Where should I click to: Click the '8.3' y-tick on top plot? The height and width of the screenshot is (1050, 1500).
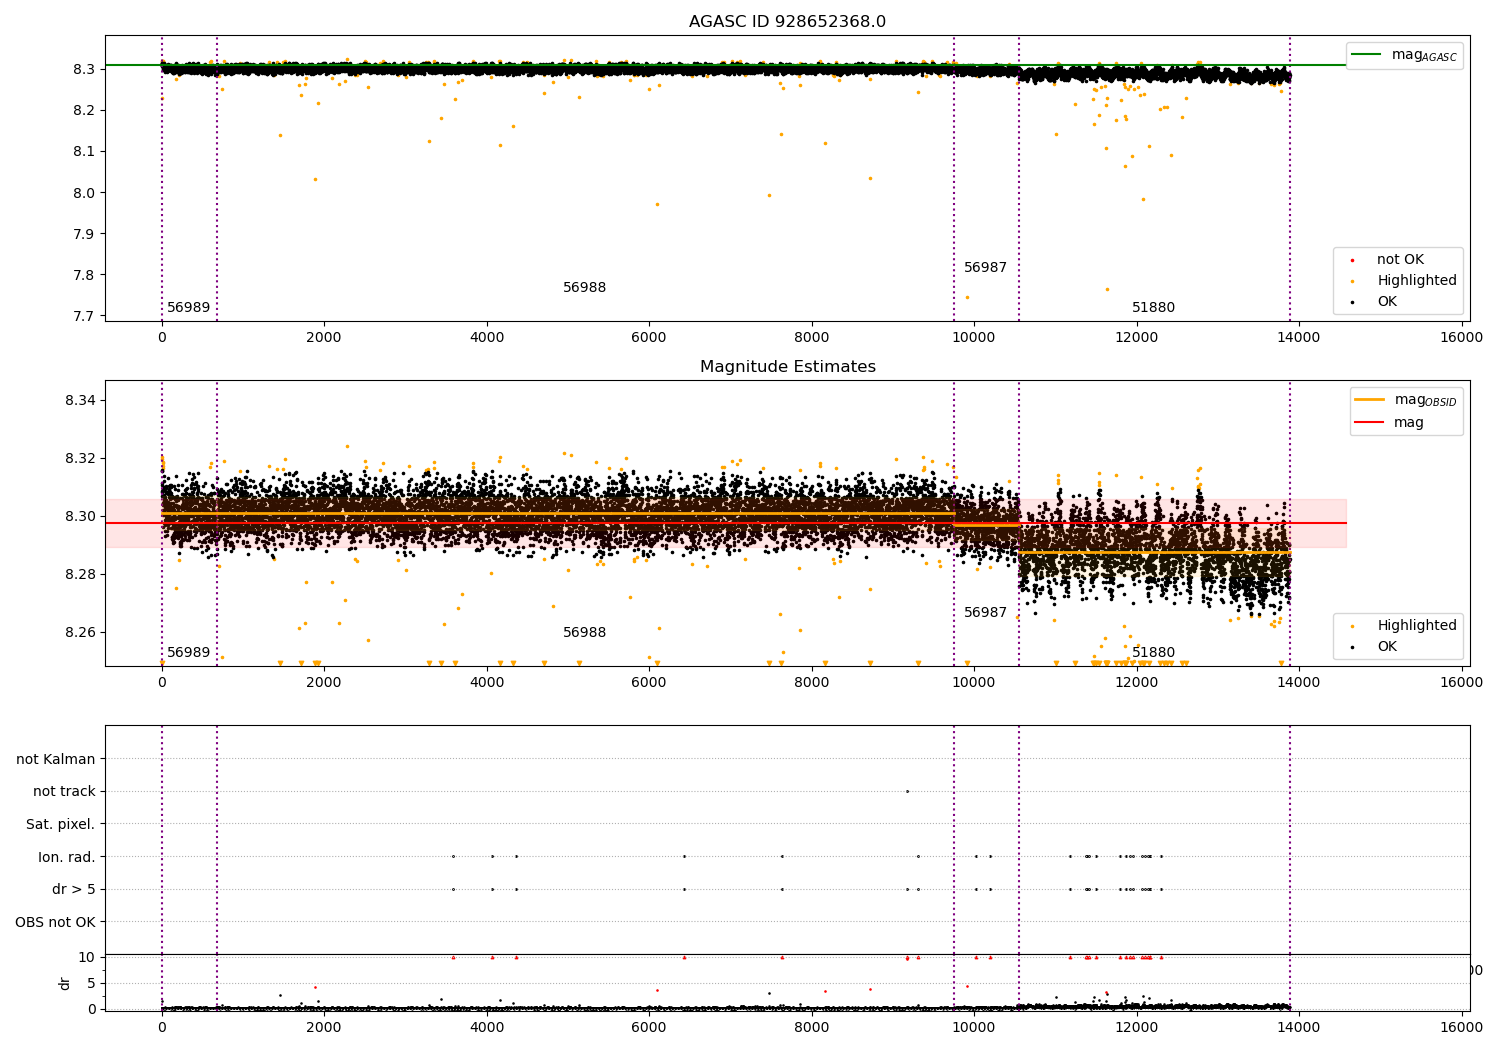pos(84,69)
